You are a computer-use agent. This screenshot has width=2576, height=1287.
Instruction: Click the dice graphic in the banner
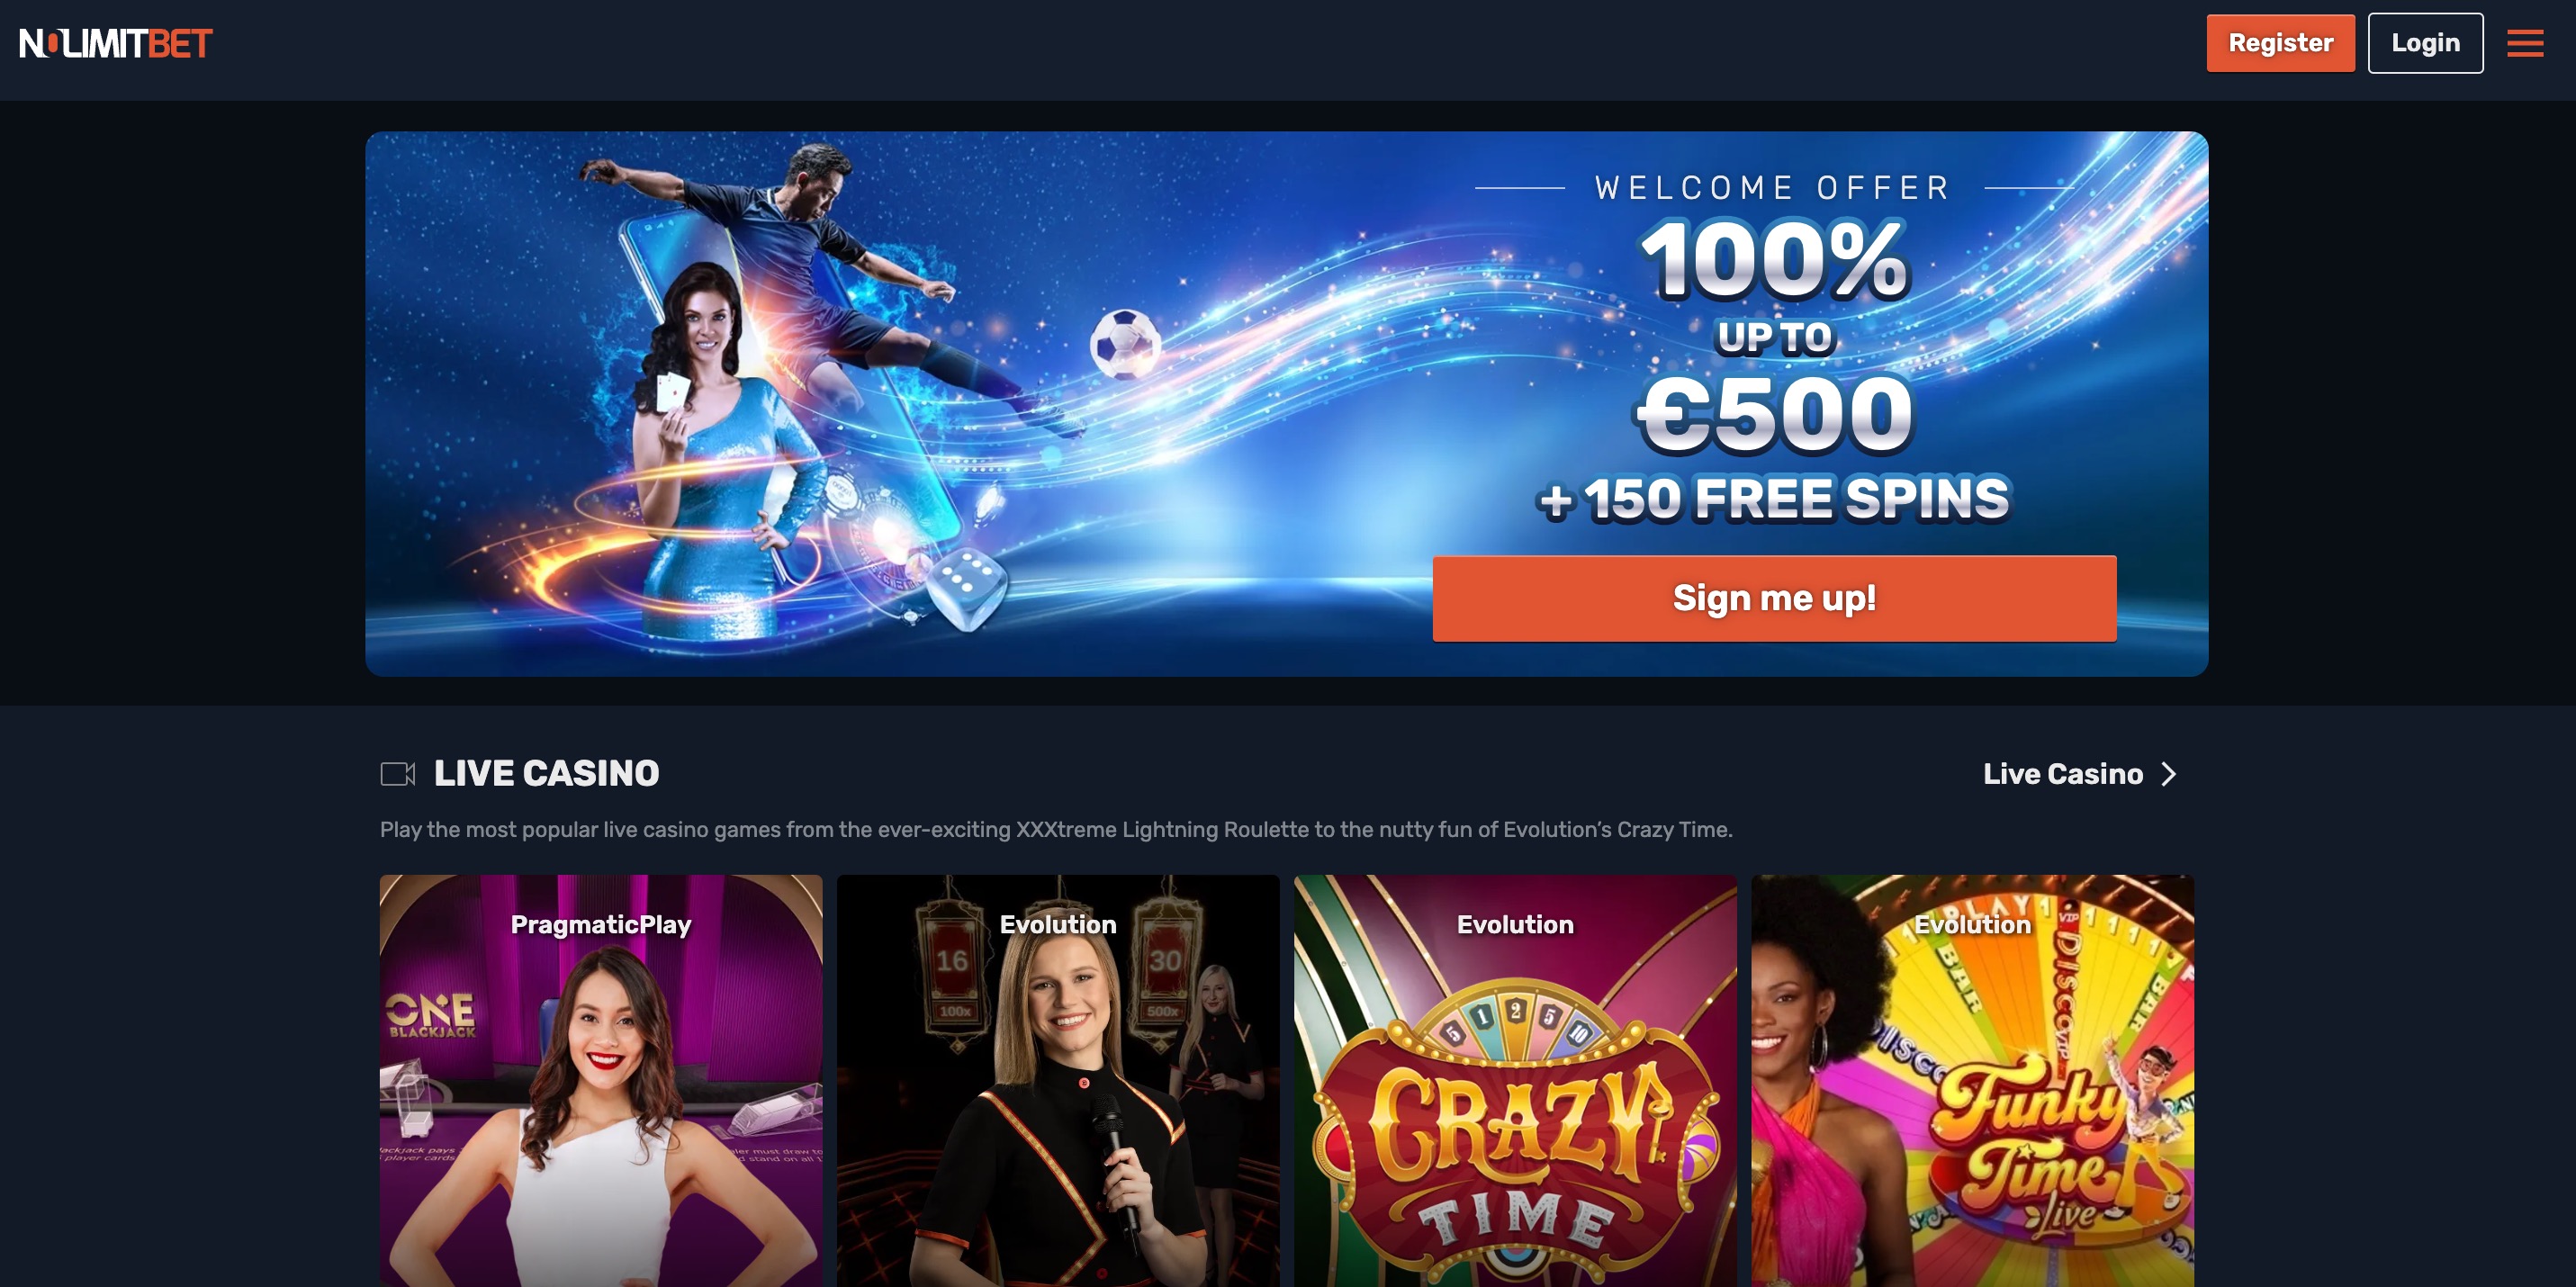click(x=964, y=588)
